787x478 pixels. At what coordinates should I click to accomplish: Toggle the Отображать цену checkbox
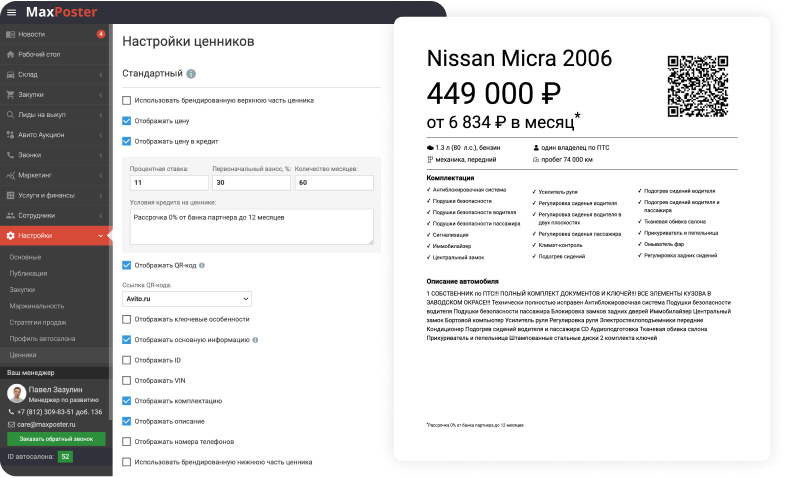tap(126, 121)
